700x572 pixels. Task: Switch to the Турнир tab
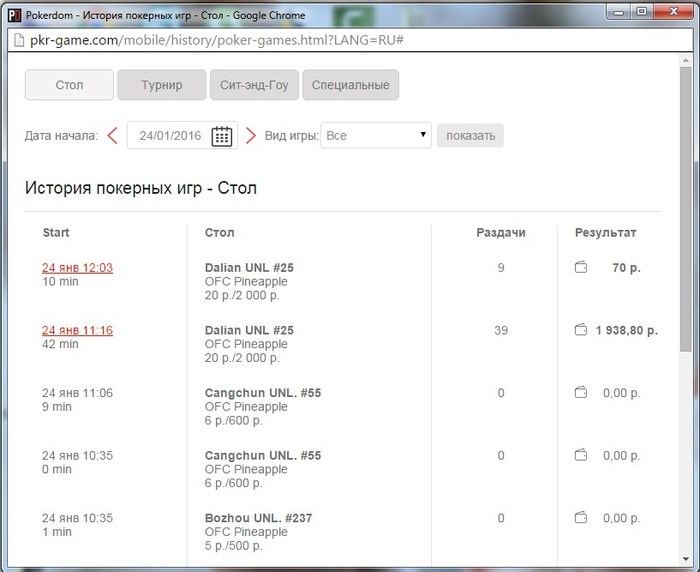162,85
